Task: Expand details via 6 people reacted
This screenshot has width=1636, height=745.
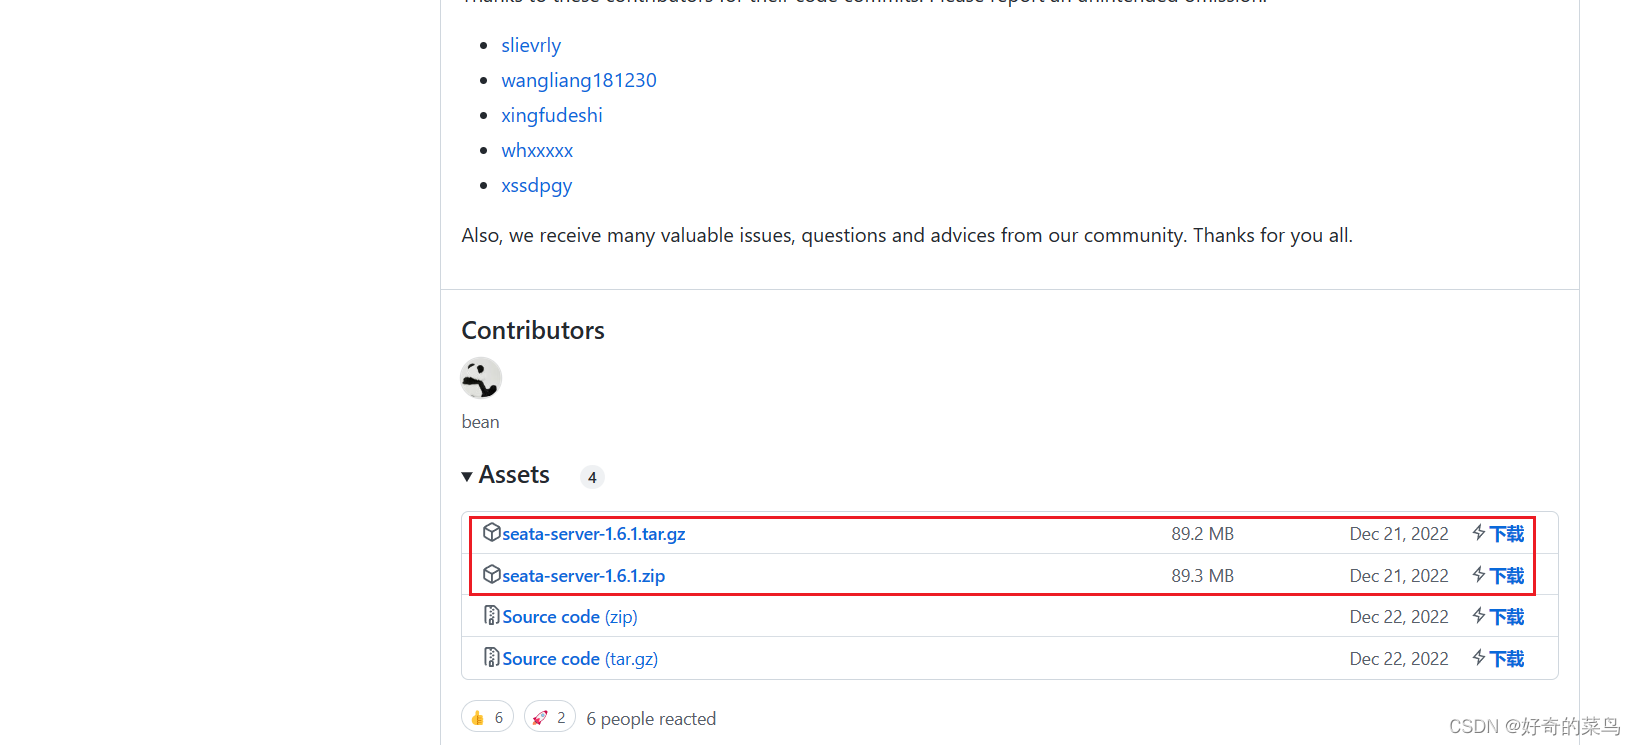Action: [651, 718]
